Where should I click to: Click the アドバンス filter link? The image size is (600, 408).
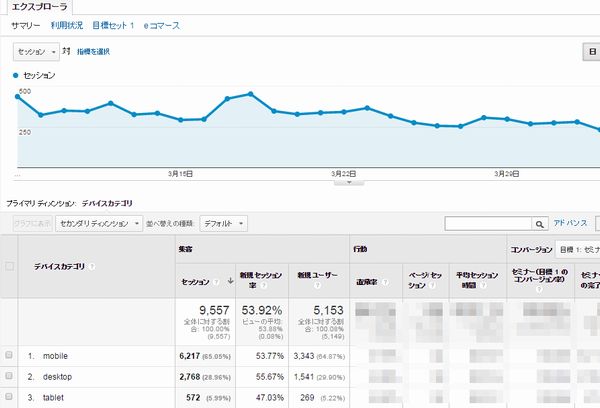coord(570,223)
